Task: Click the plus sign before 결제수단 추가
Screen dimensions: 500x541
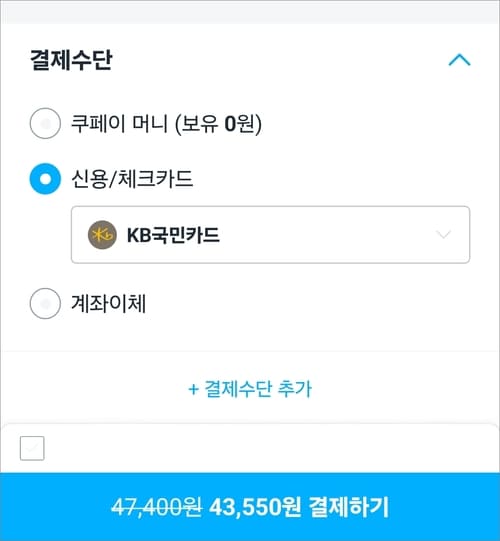Action: [194, 390]
